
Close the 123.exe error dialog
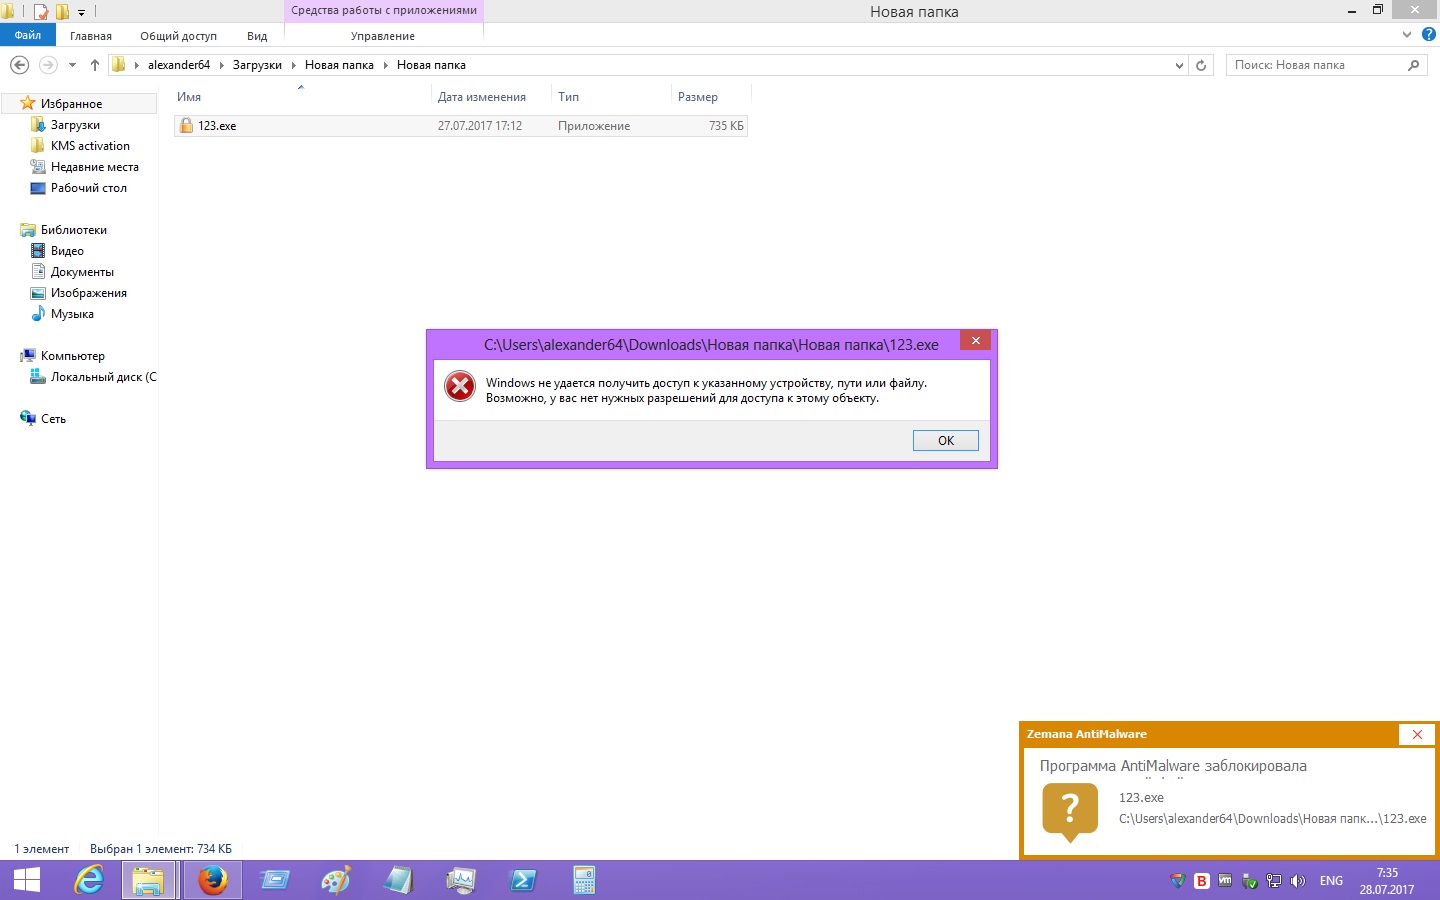pos(976,341)
